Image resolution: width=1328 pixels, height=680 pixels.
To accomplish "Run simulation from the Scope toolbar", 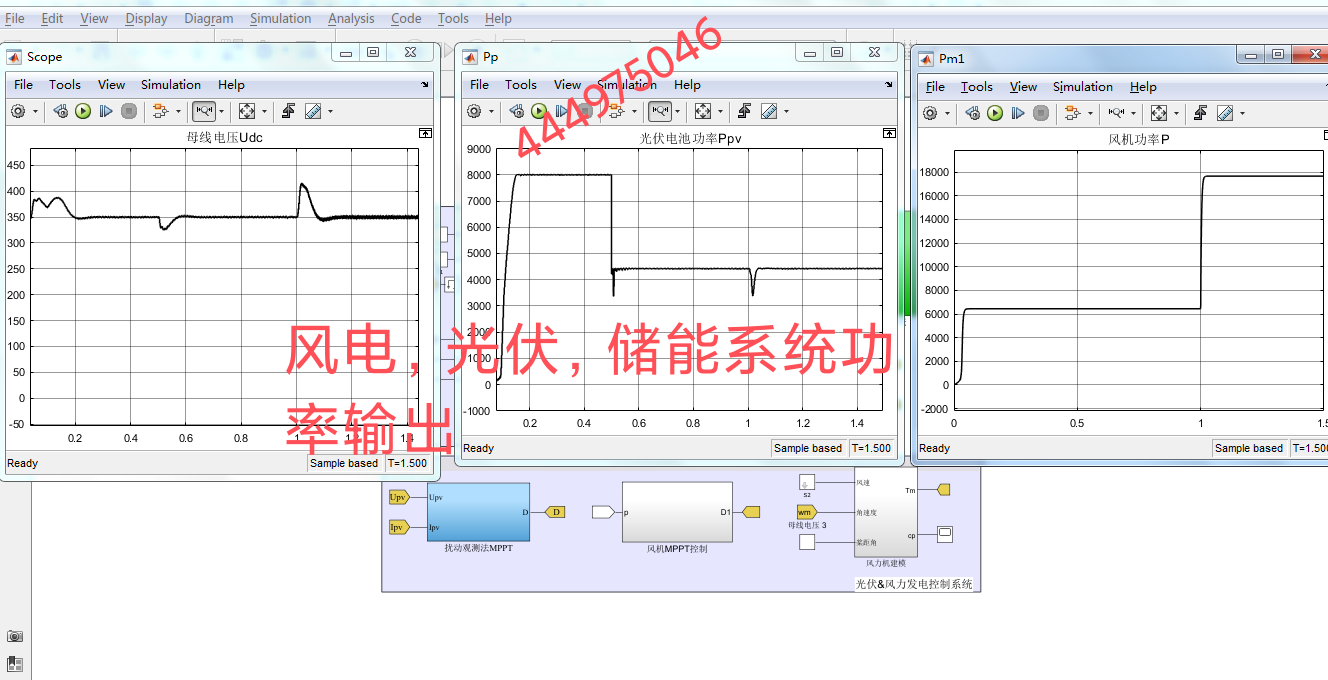I will coord(83,111).
